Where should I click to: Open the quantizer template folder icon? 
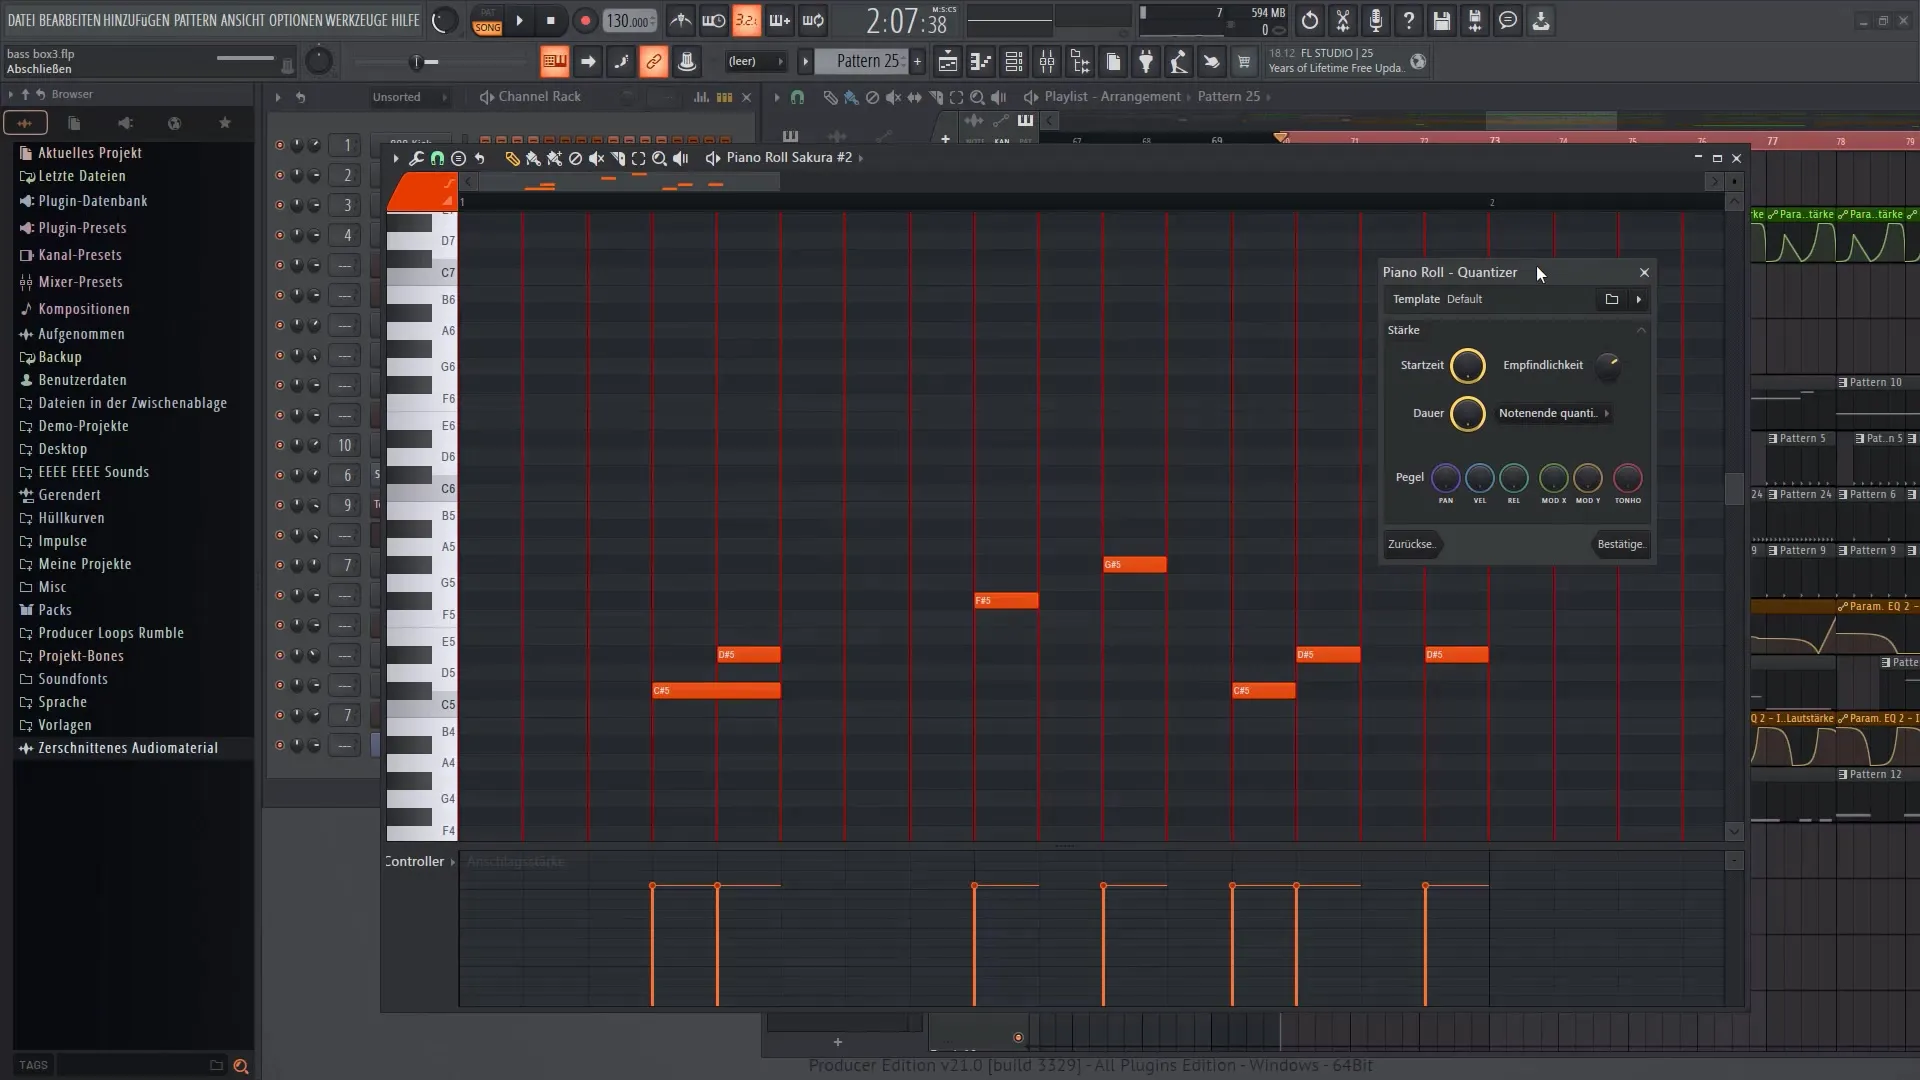click(x=1611, y=299)
